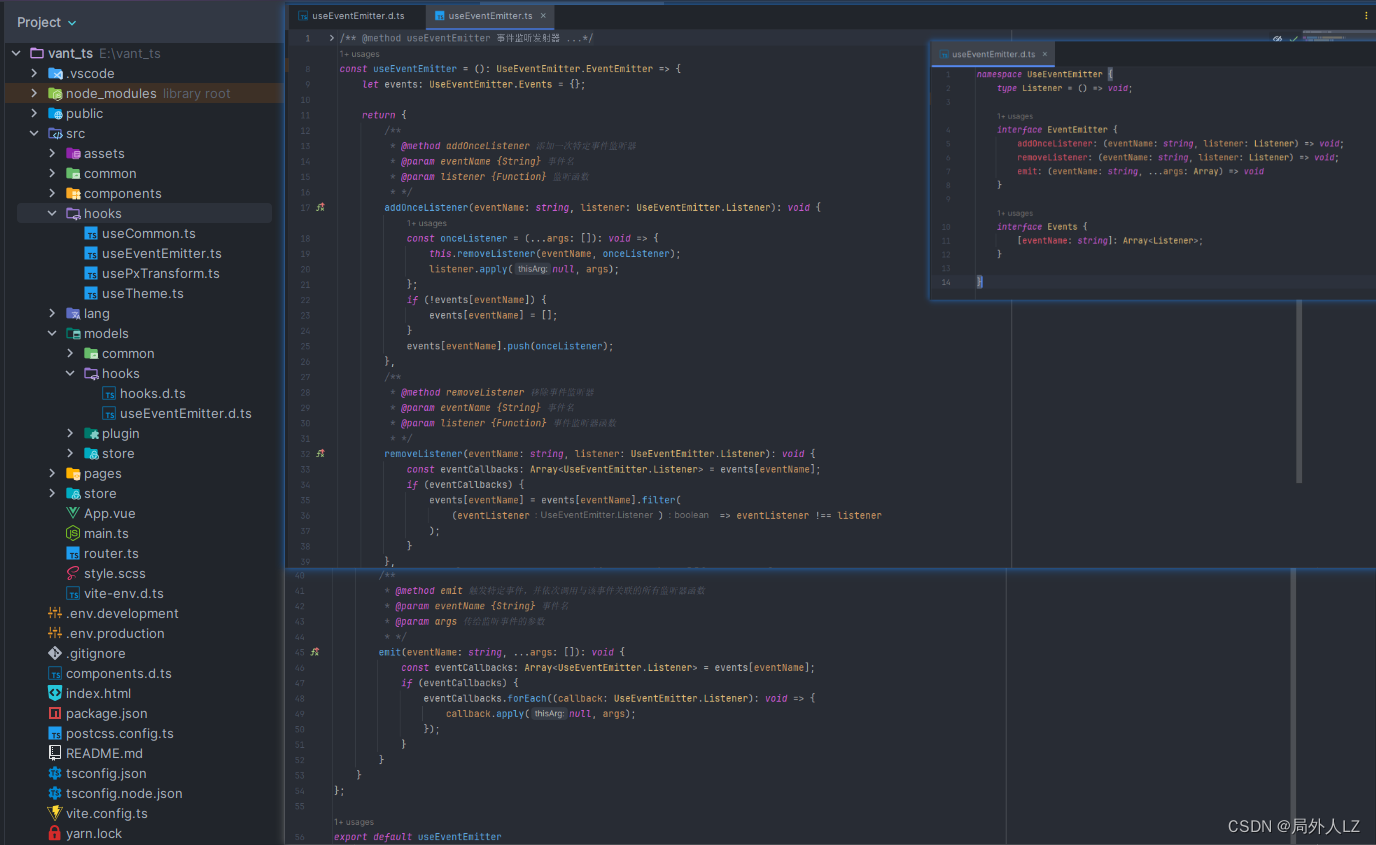The height and width of the screenshot is (845, 1376).
Task: Select vite-env.d.ts in the project tree
Action: tap(124, 593)
